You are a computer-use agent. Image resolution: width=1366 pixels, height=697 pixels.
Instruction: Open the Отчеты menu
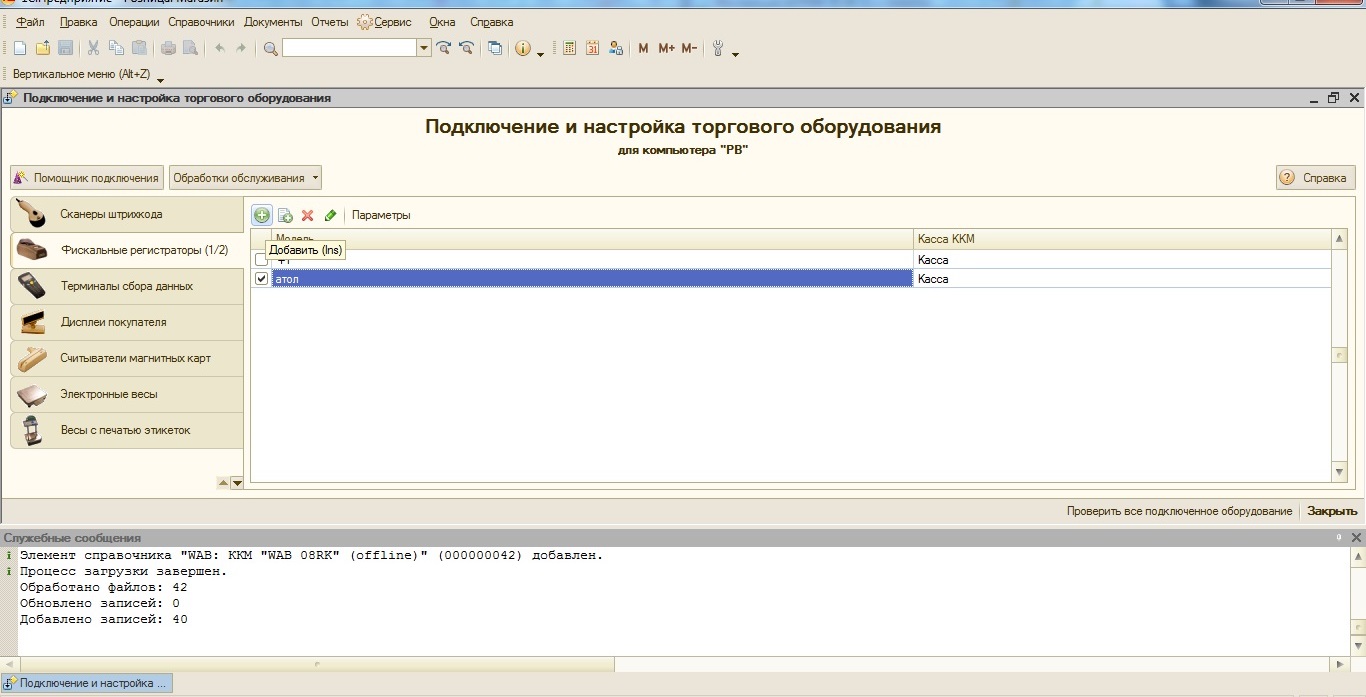click(x=329, y=22)
